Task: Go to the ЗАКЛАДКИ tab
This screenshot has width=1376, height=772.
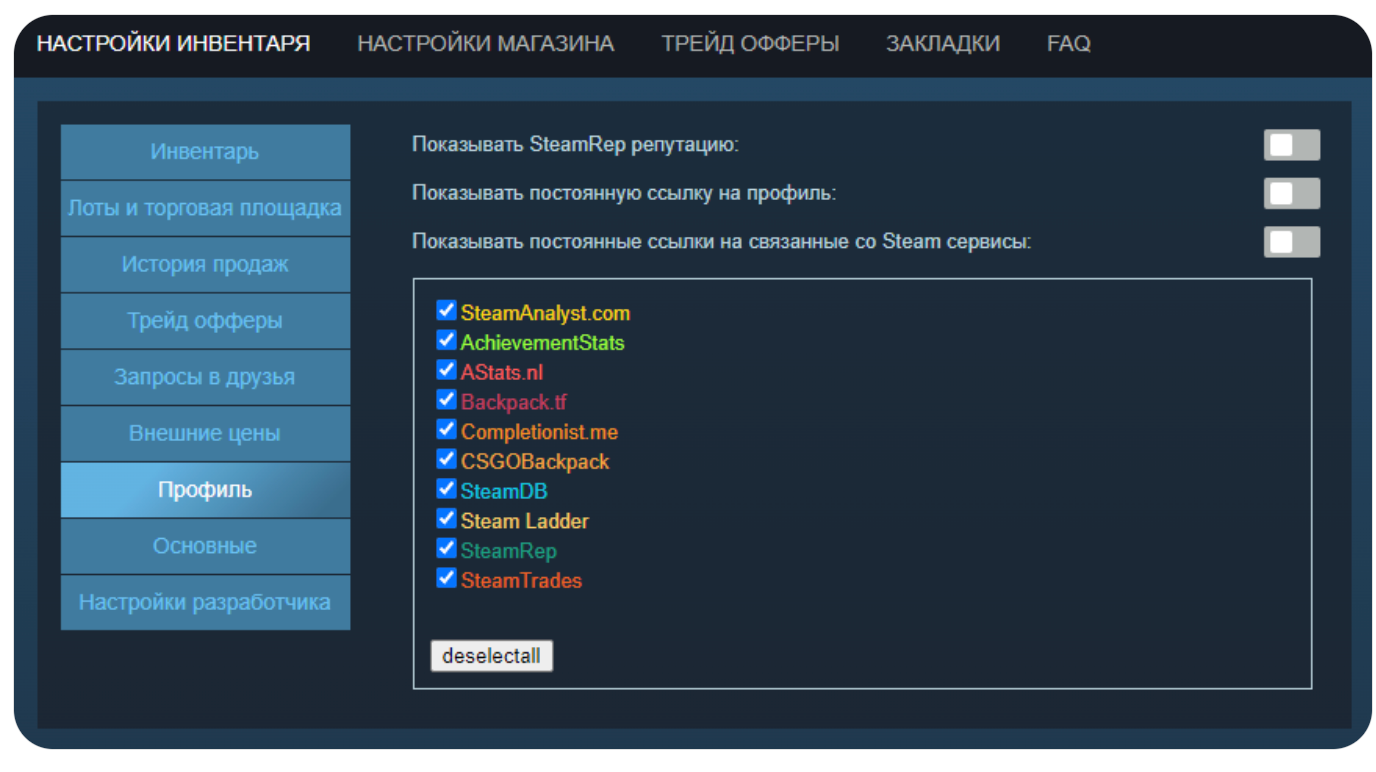Action: 943,44
